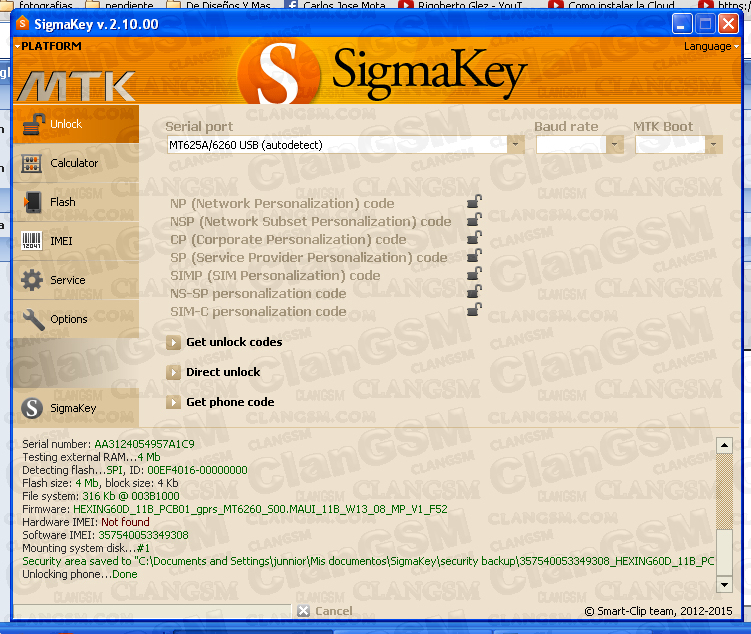The width and height of the screenshot is (751, 634).
Task: Click padlock icon beside SP code
Action: (x=474, y=255)
